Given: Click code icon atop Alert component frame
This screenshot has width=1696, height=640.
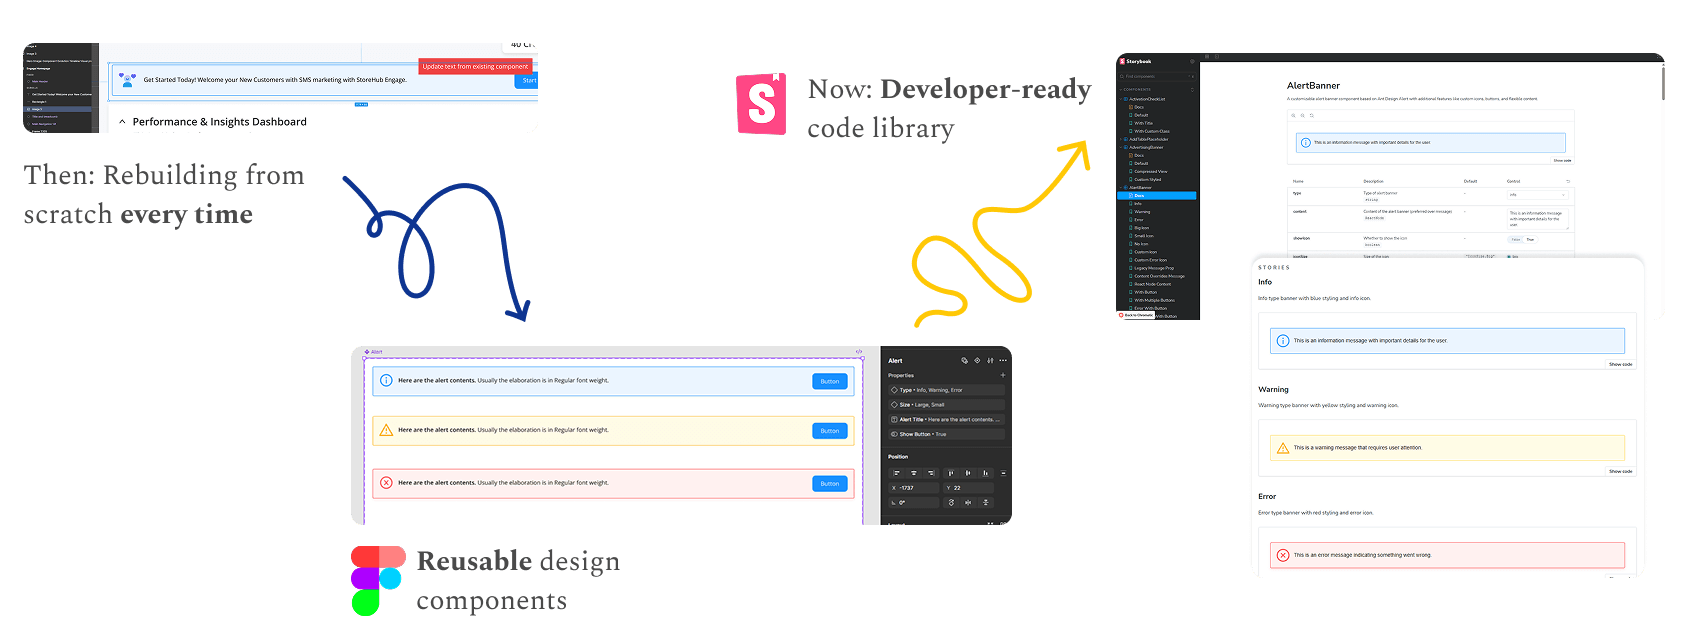Looking at the screenshot, I should coord(859,352).
